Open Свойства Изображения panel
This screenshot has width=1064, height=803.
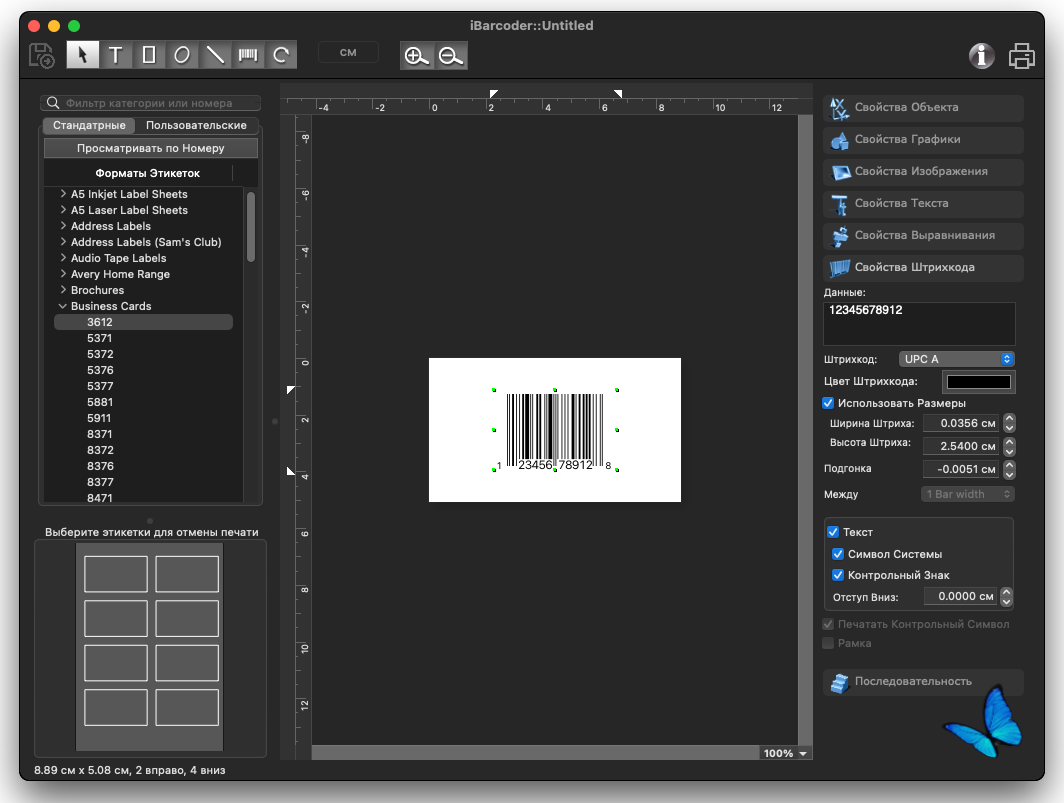920,172
